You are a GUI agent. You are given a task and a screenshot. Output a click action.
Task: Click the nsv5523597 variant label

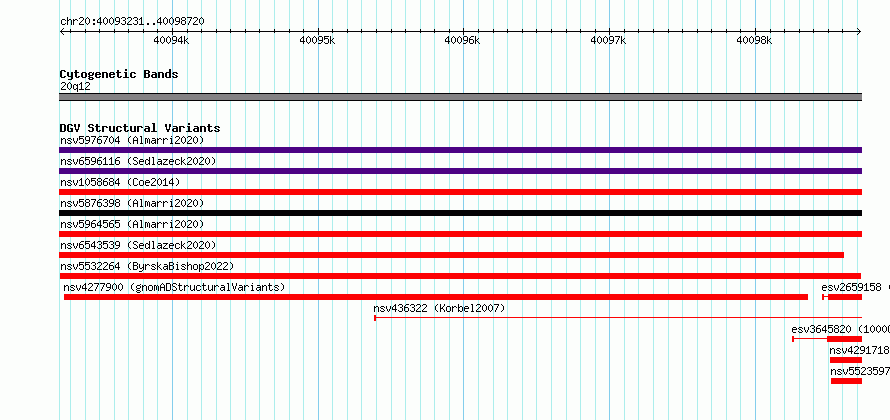(860, 371)
